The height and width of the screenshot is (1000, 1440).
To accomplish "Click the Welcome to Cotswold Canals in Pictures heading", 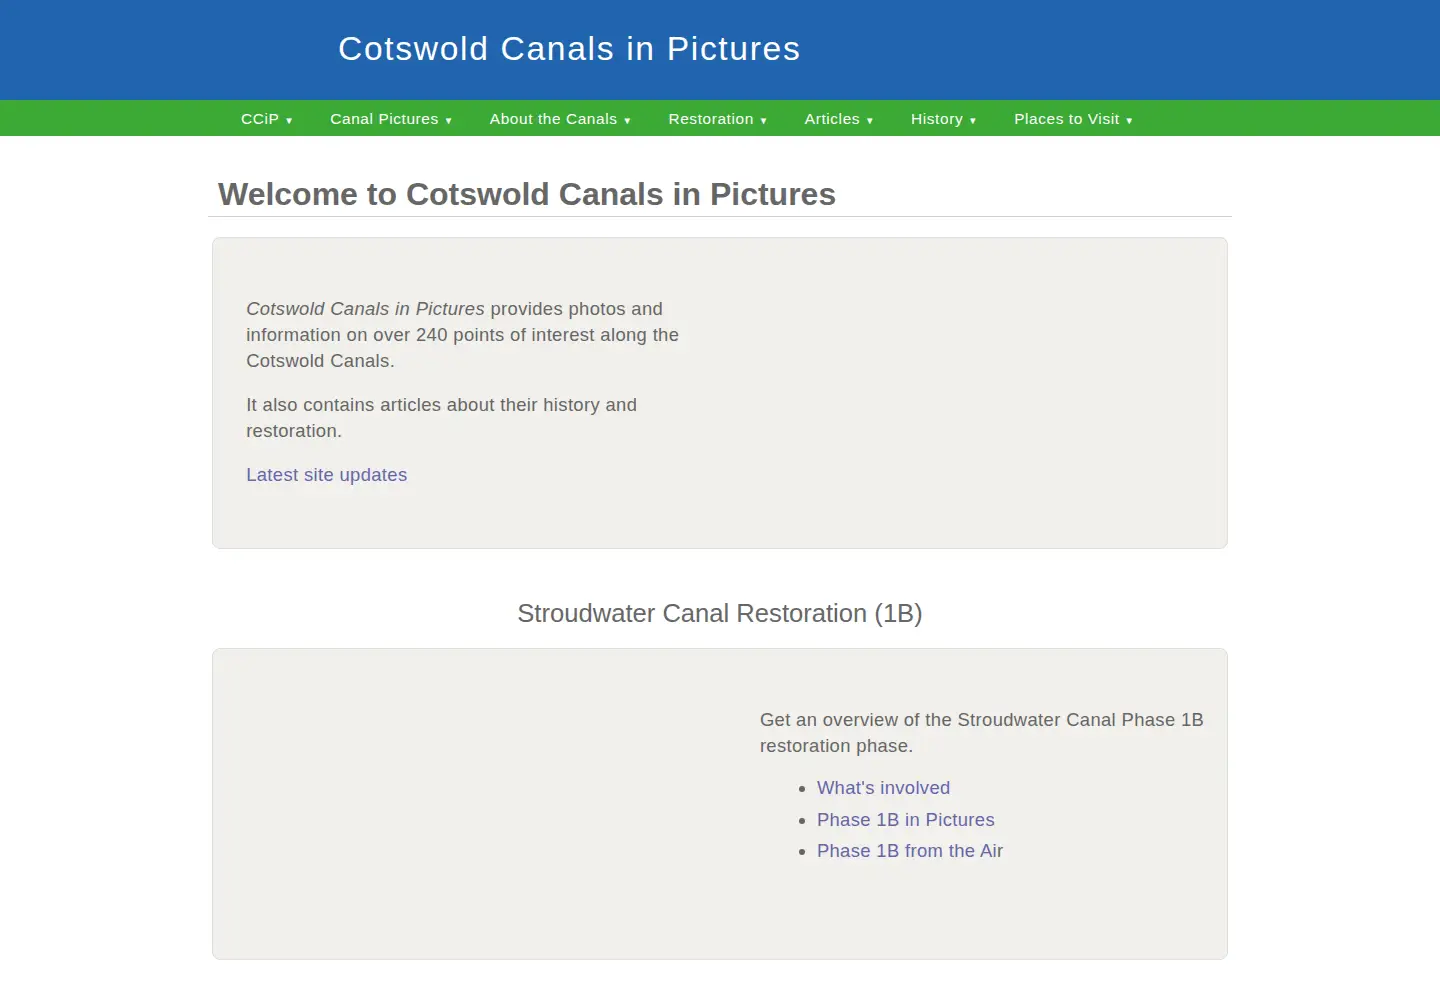I will (x=527, y=194).
